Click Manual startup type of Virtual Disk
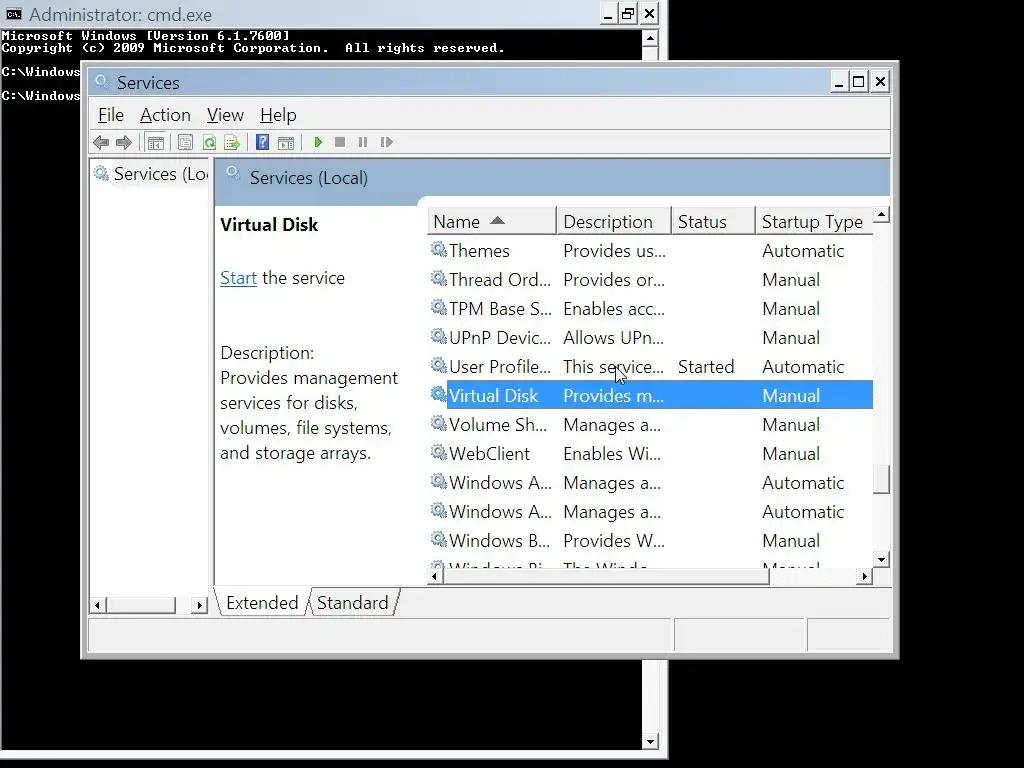 [x=791, y=396]
